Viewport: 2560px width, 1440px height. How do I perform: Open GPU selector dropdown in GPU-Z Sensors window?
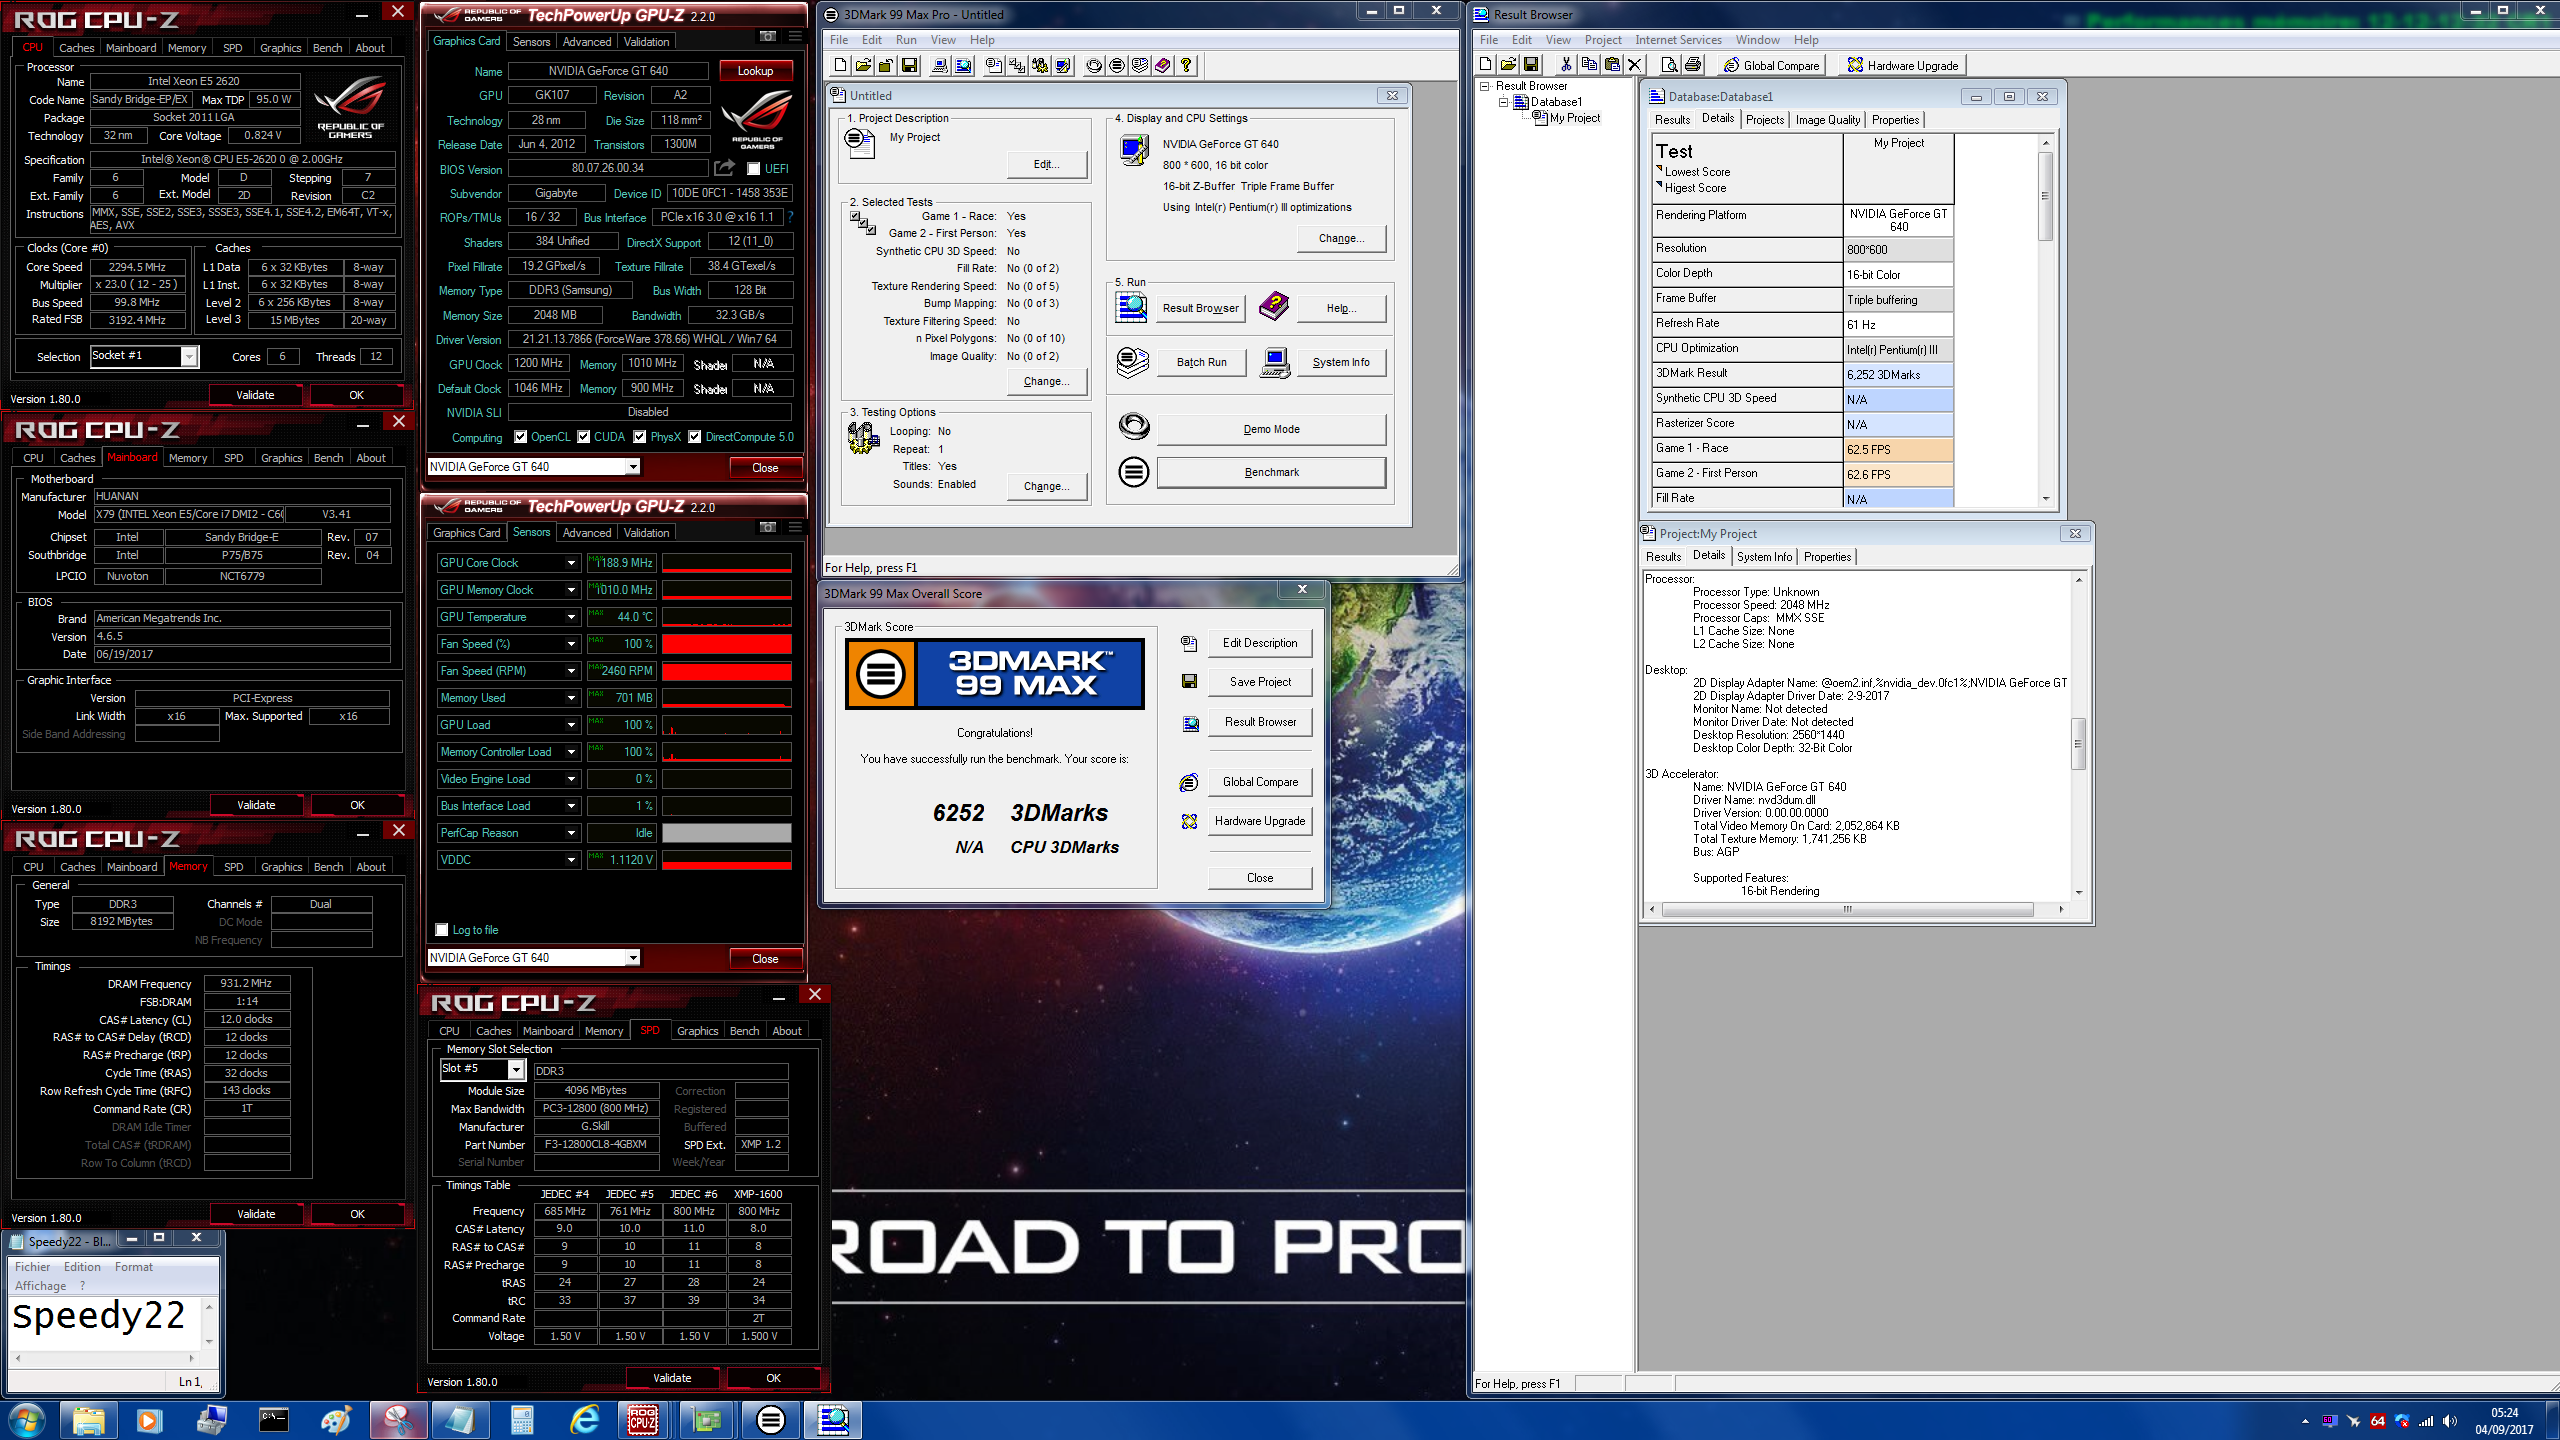[632, 958]
